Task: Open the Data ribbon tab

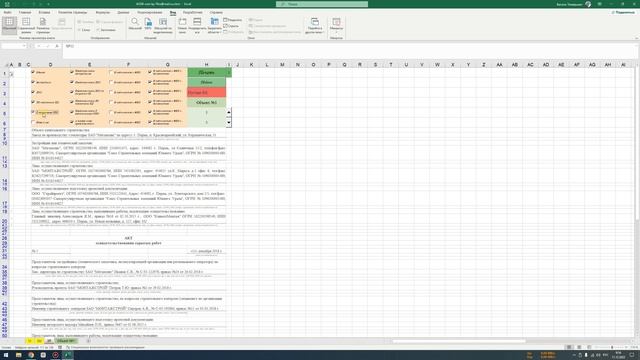Action: click(123, 12)
